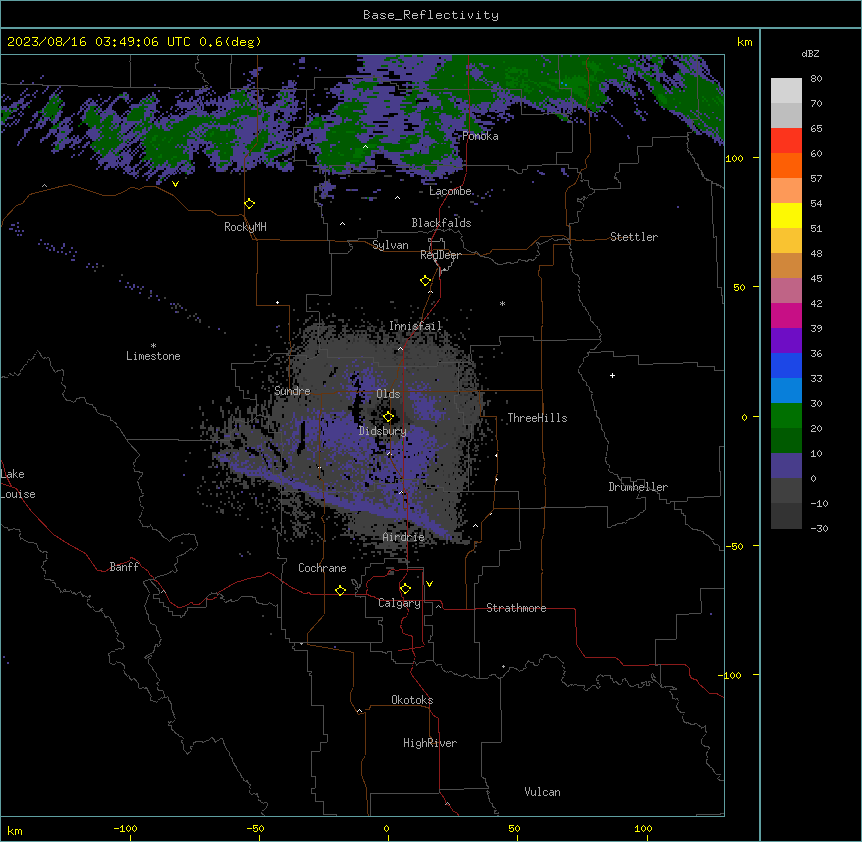Viewport: 862px width, 842px height.
Task: Click the Airdrie city label
Action: coord(404,537)
